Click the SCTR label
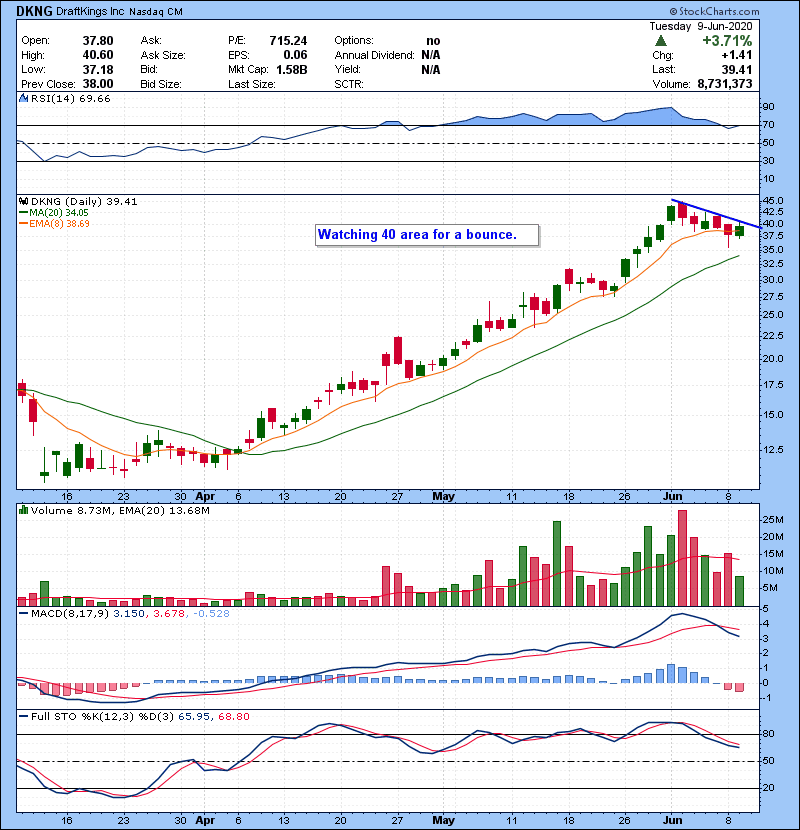The width and height of the screenshot is (800, 830). pyautogui.click(x=349, y=84)
